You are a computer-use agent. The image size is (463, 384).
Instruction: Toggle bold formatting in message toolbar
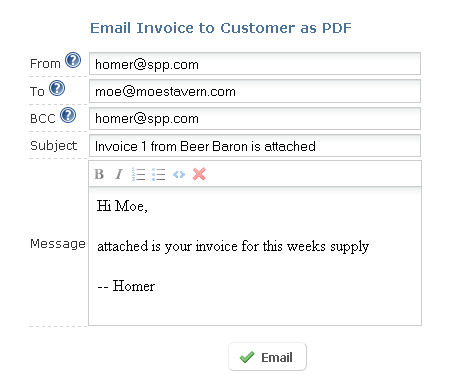(x=99, y=174)
